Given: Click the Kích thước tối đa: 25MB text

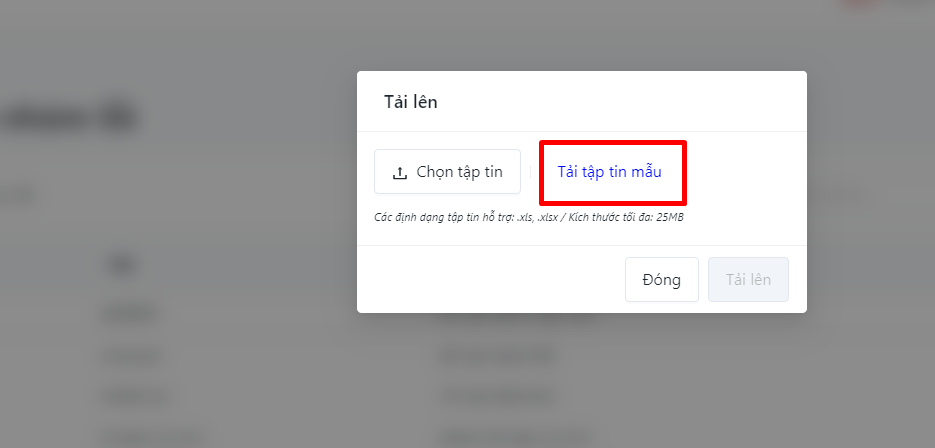Looking at the screenshot, I should (626, 217).
